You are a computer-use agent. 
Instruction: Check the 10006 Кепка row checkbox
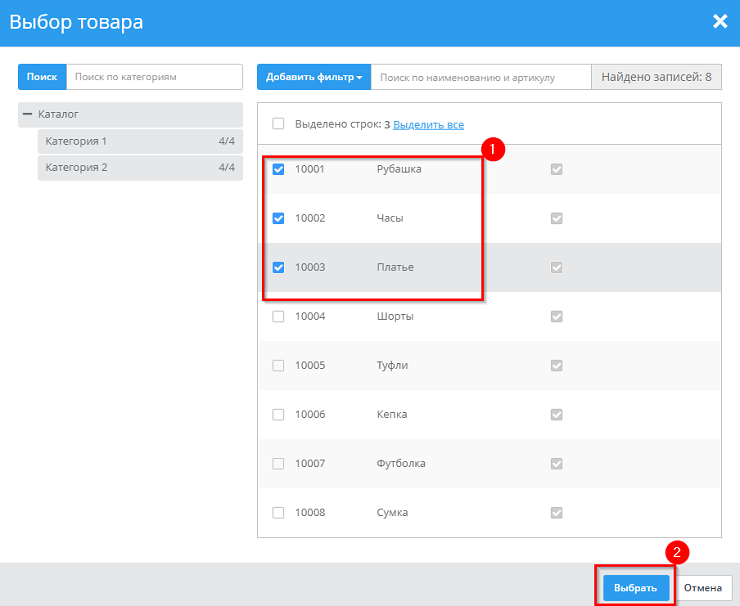point(279,414)
